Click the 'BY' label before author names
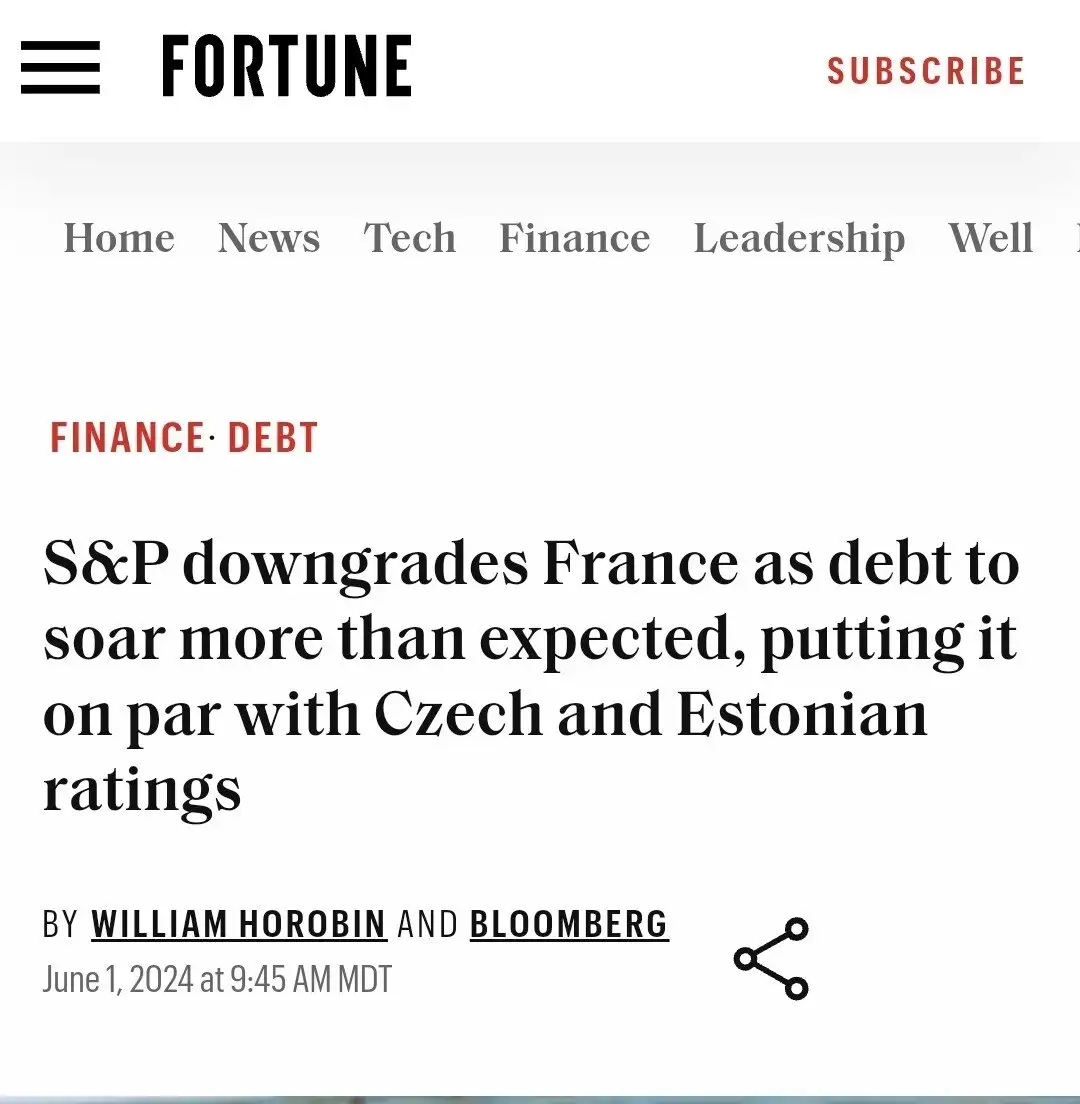Screen dimensions: 1080x1104 click(x=60, y=924)
